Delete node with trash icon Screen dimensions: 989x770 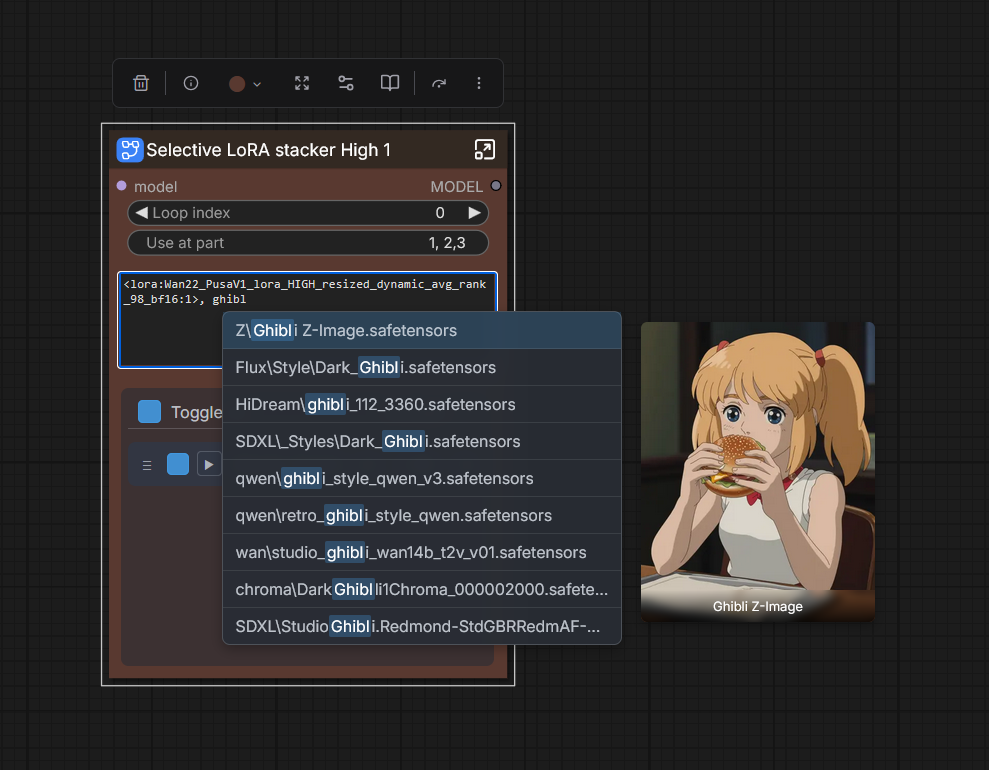(x=141, y=83)
